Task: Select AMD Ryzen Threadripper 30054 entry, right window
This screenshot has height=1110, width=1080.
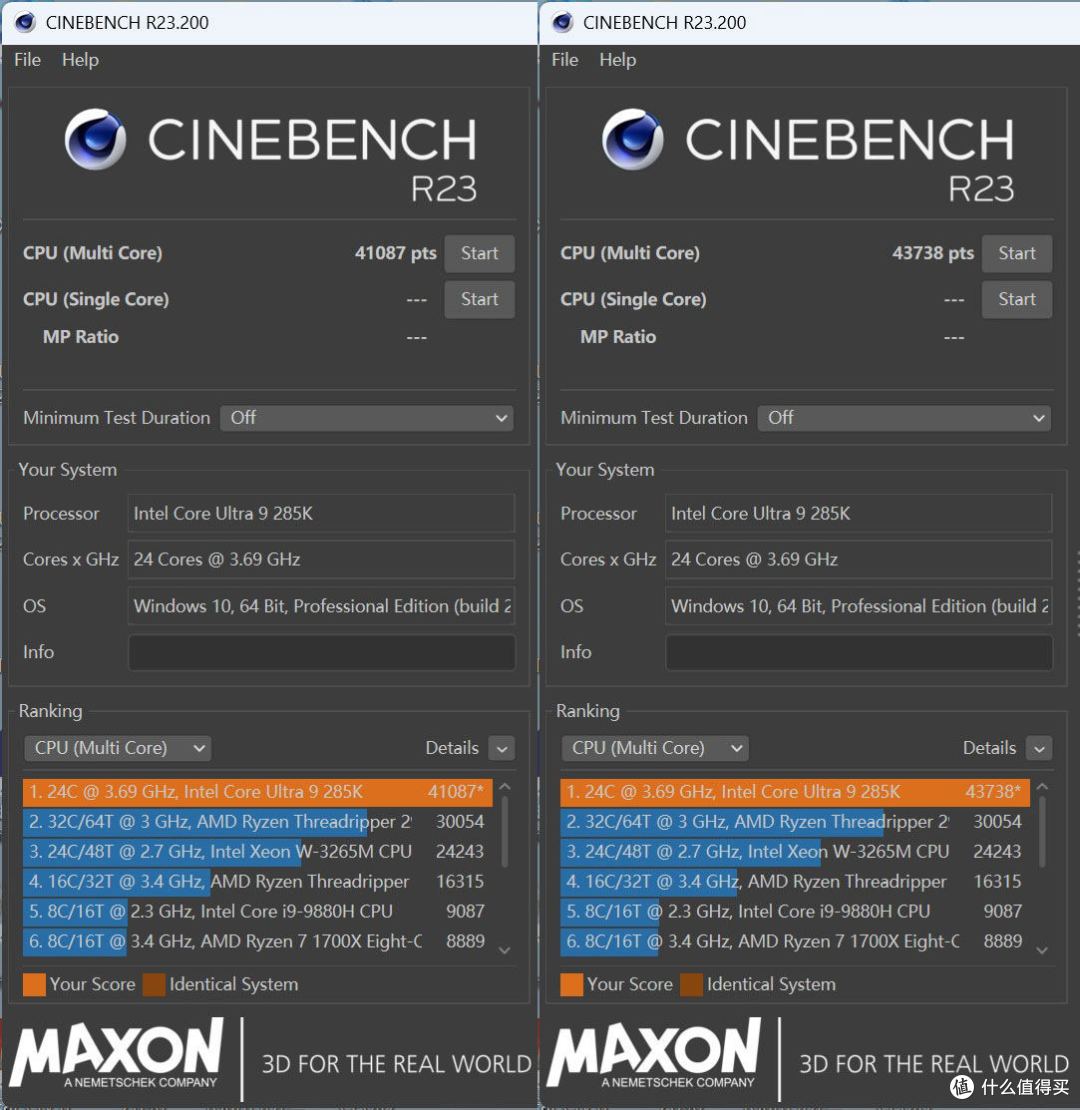Action: (x=795, y=822)
